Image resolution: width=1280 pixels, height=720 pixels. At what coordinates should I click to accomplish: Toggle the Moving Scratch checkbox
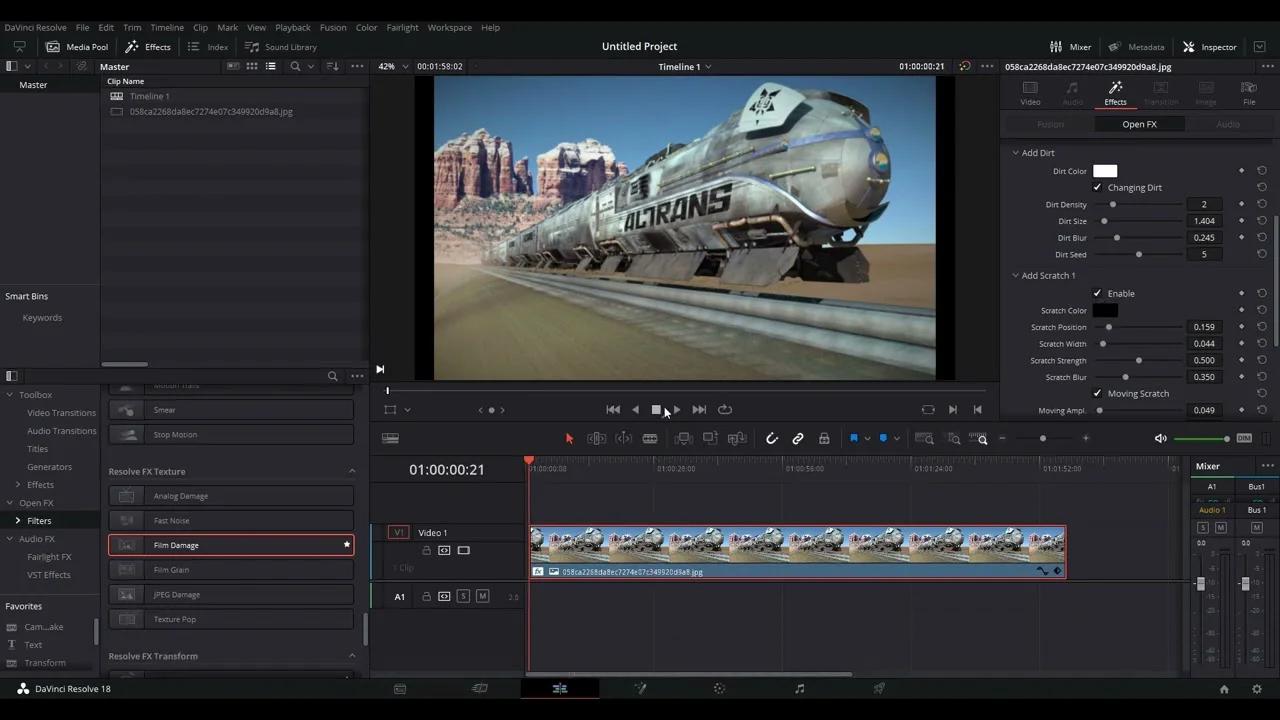[x=1097, y=393]
